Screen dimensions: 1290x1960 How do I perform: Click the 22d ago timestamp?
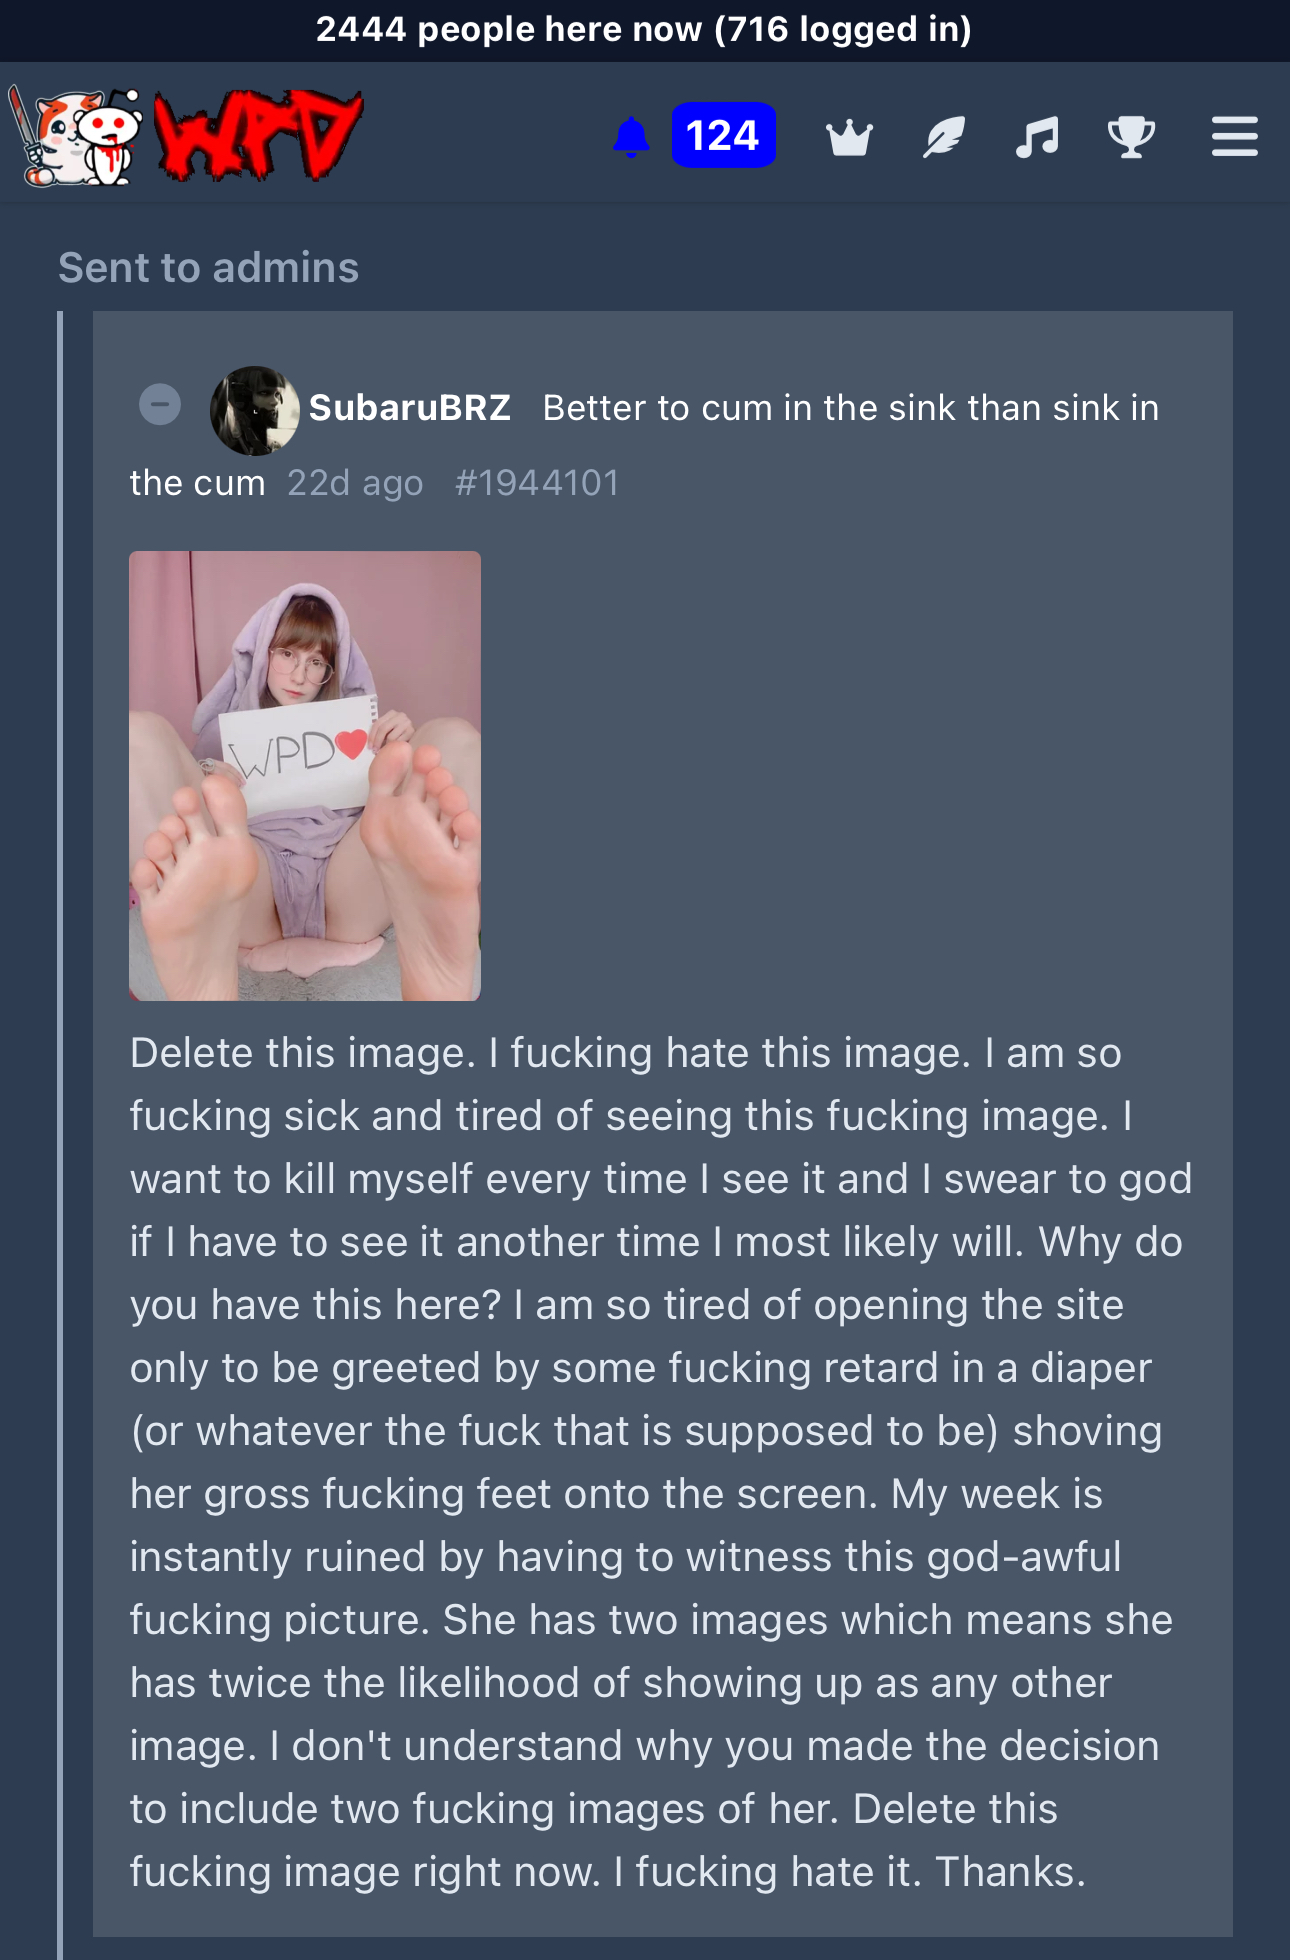[355, 483]
